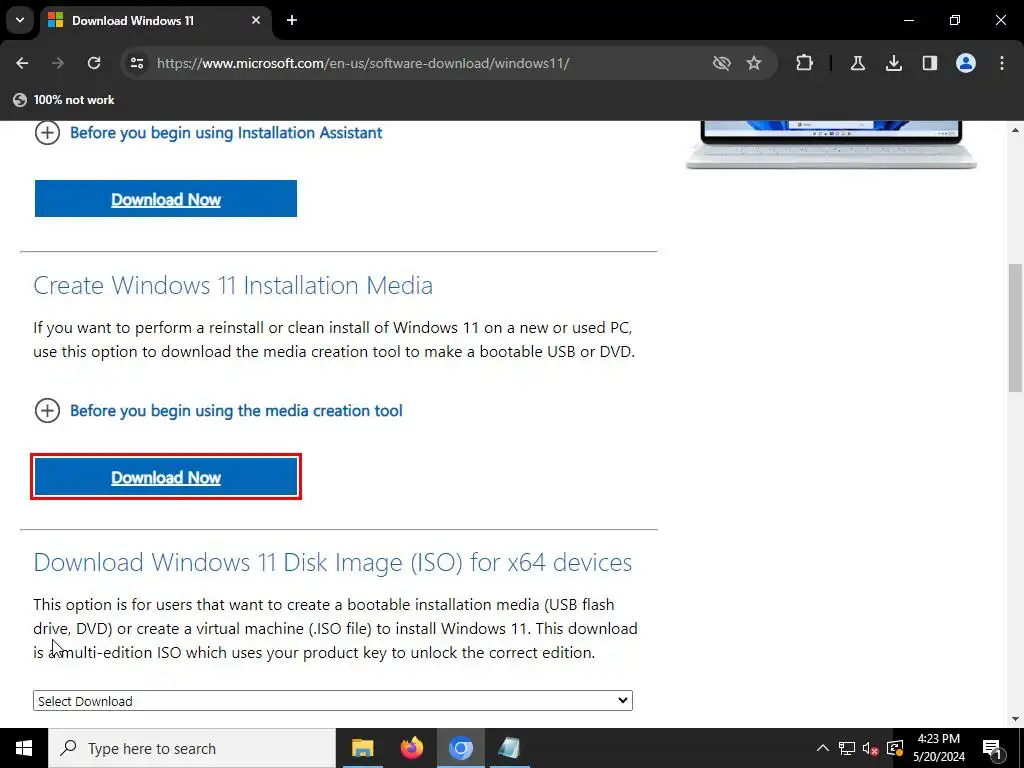1024x768 pixels.
Task: Close the Download Windows 11 tab
Action: 256,21
